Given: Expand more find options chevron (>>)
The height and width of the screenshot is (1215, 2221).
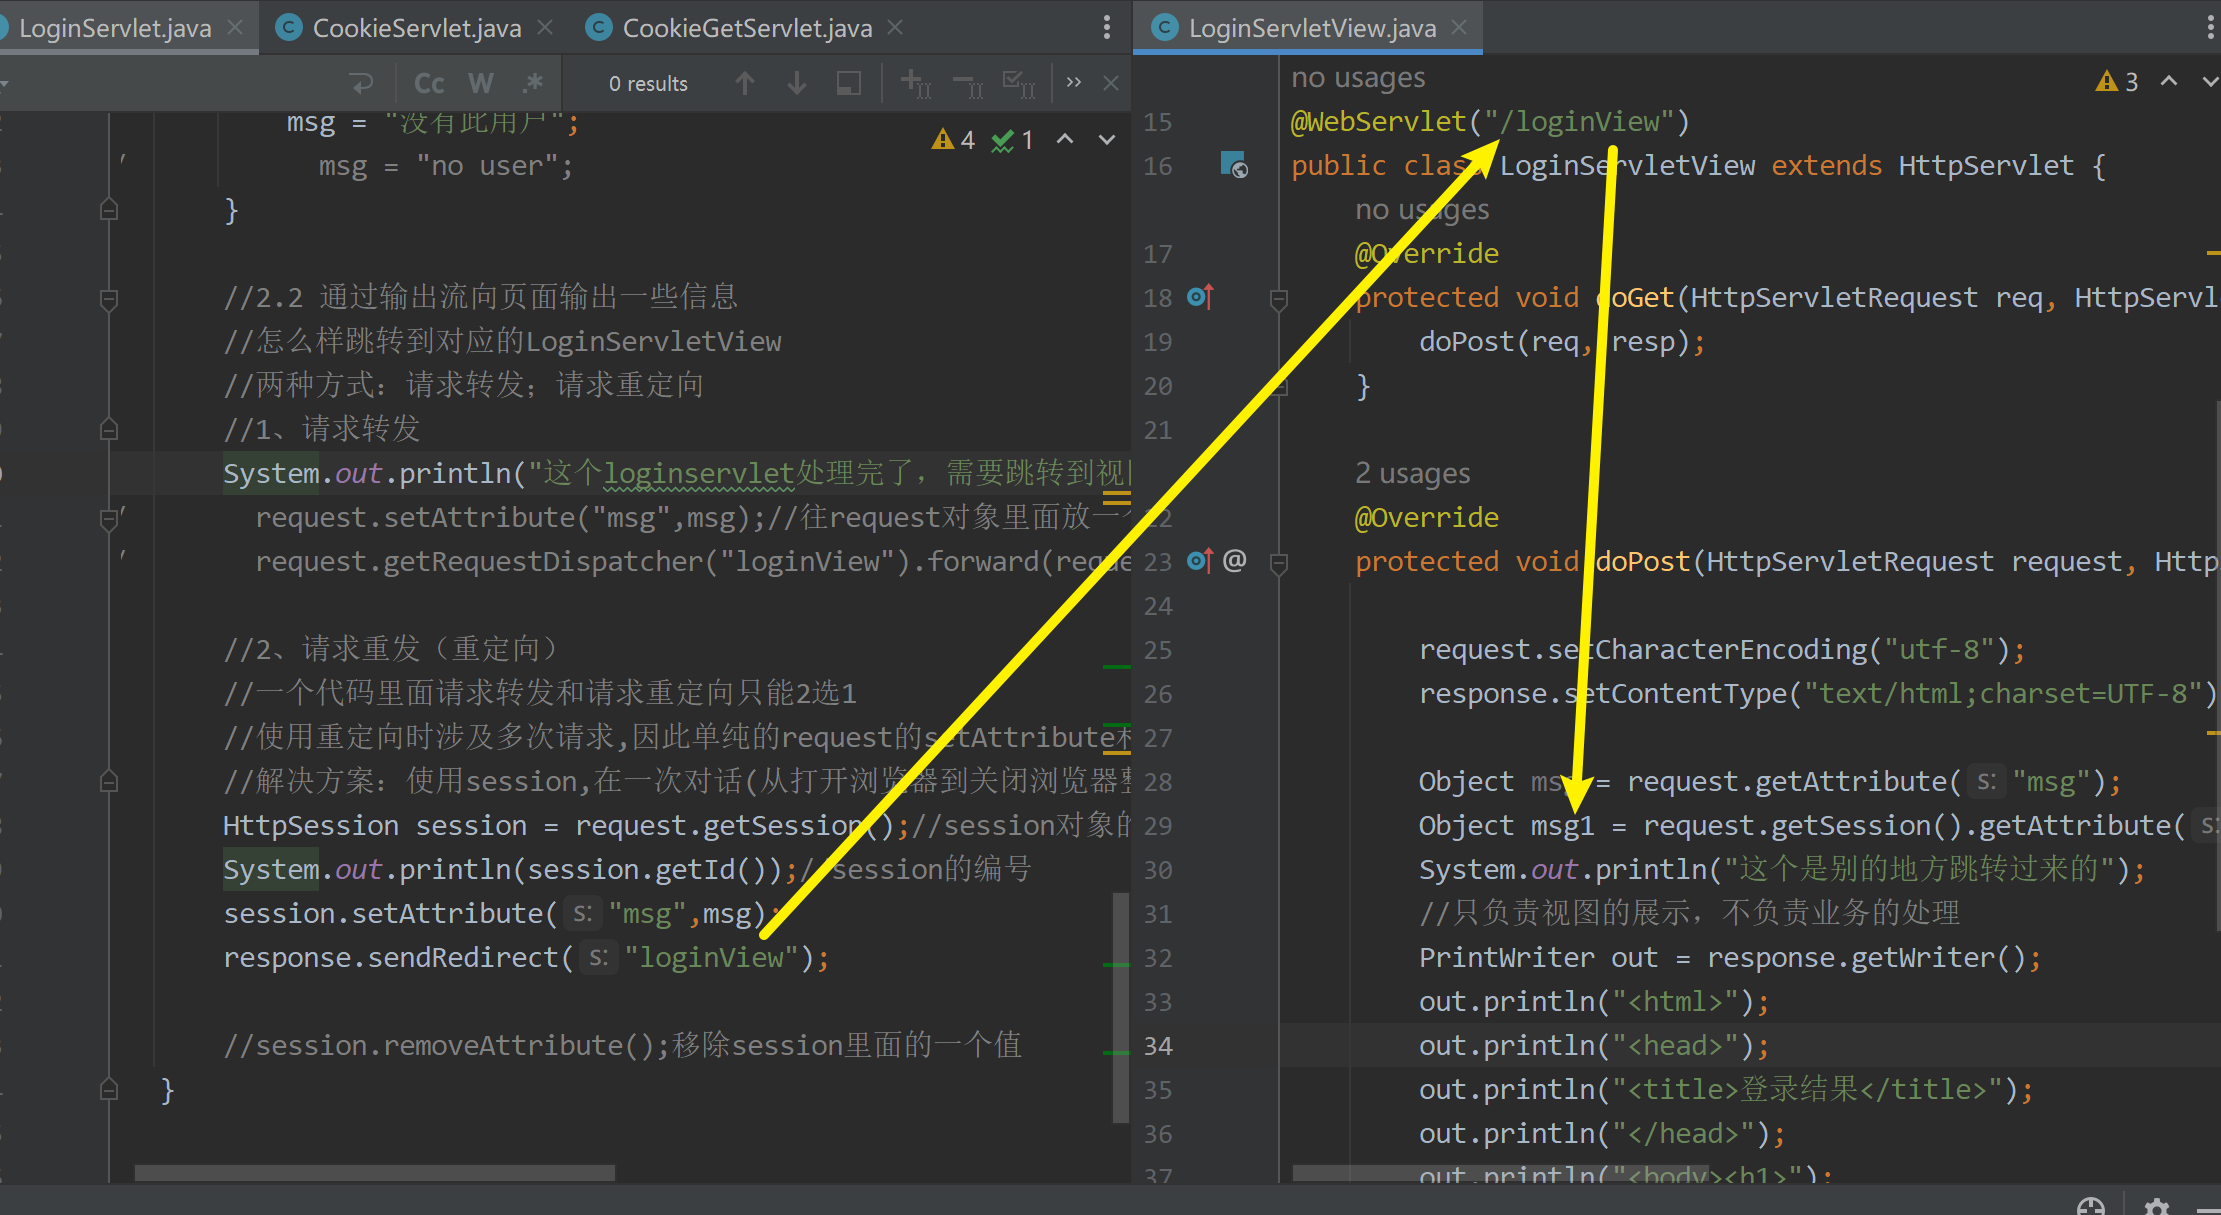Looking at the screenshot, I should 1074,83.
